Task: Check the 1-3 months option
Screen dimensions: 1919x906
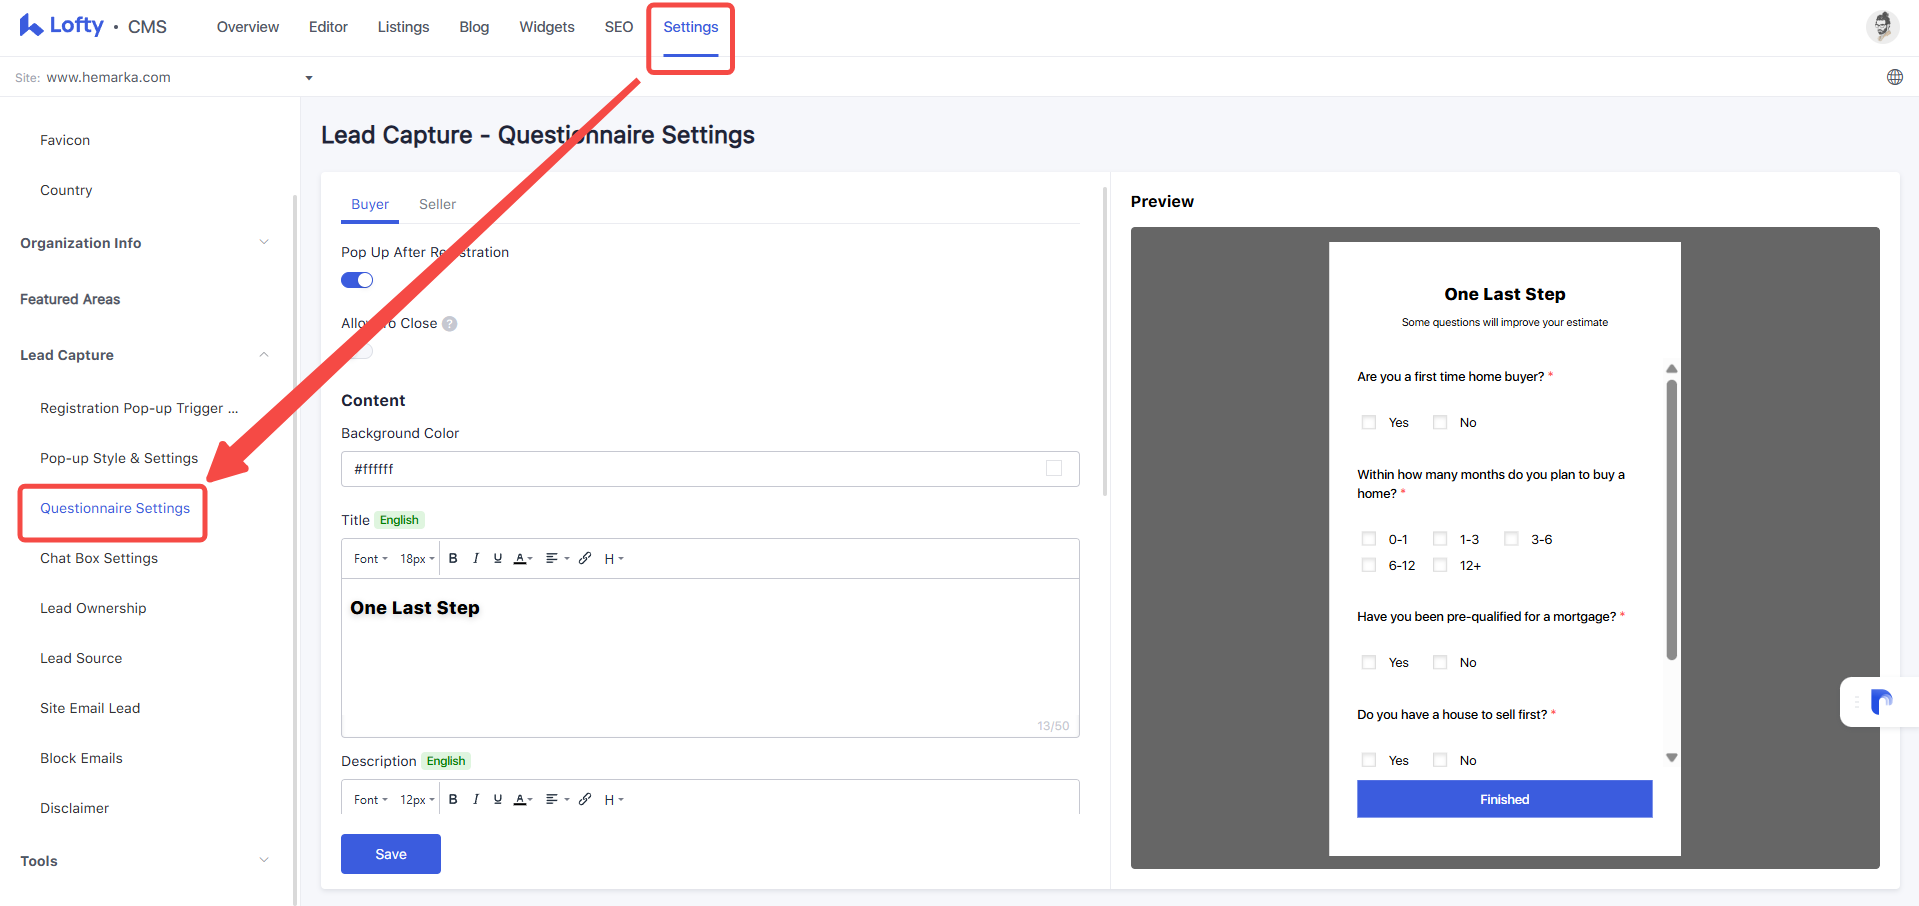Action: (1439, 539)
